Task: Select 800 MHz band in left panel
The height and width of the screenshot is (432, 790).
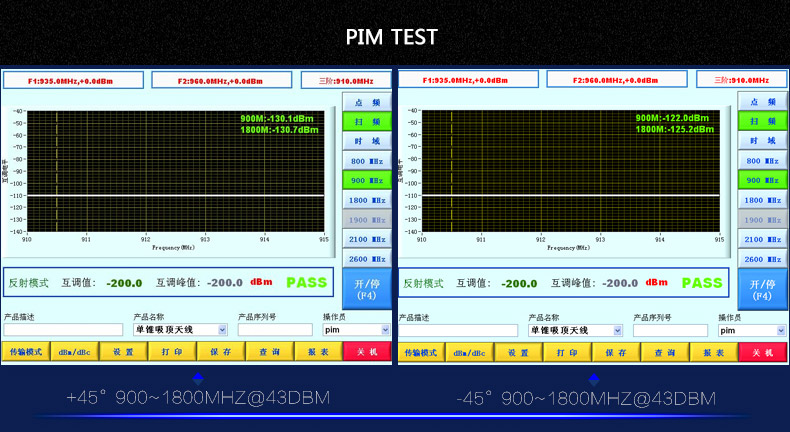Action: click(366, 160)
